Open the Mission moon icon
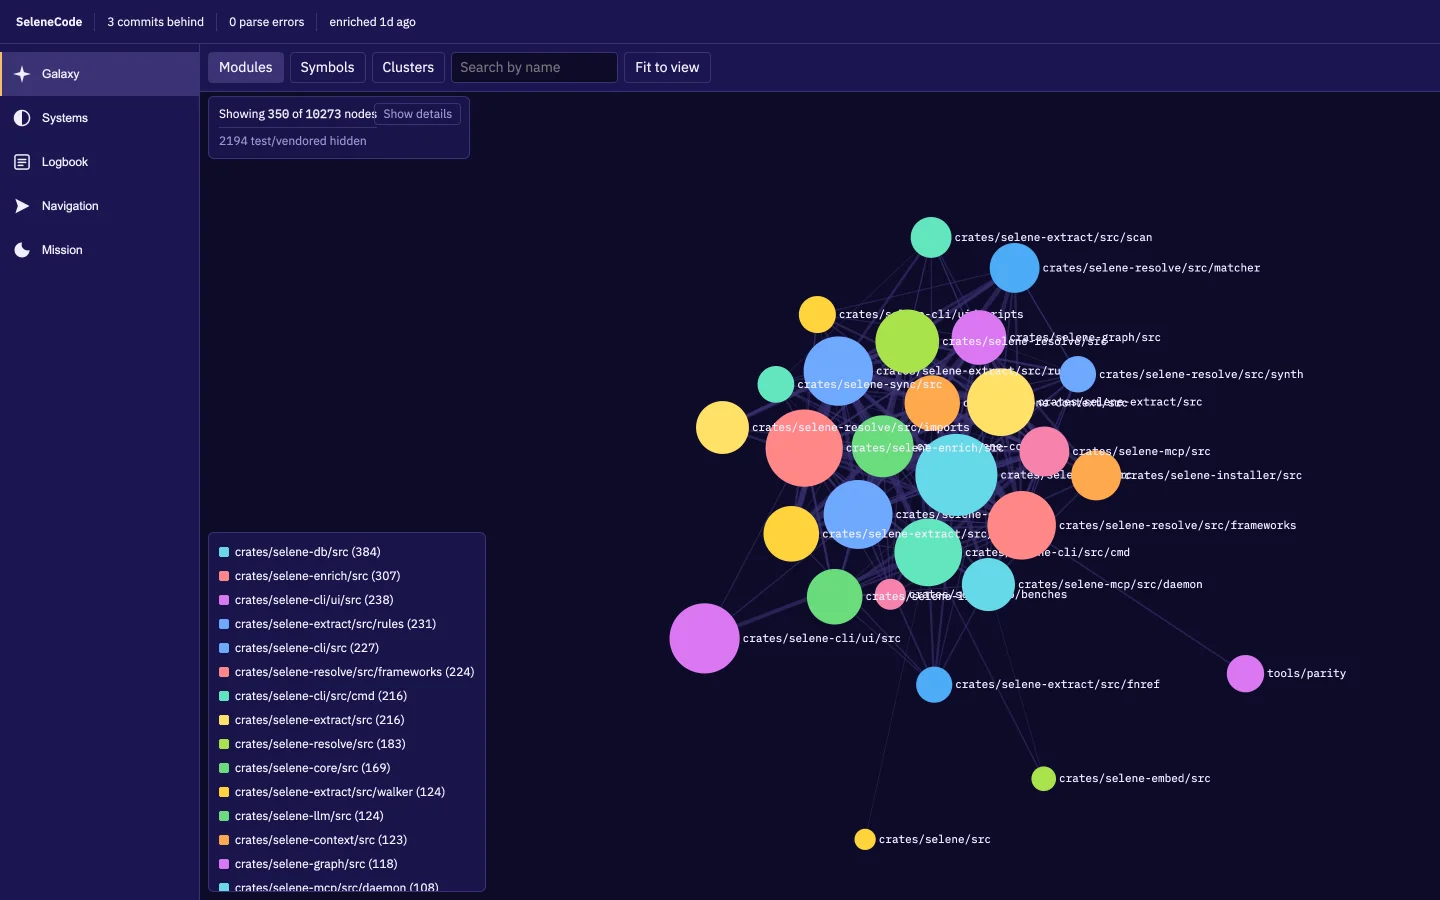 pyautogui.click(x=22, y=250)
